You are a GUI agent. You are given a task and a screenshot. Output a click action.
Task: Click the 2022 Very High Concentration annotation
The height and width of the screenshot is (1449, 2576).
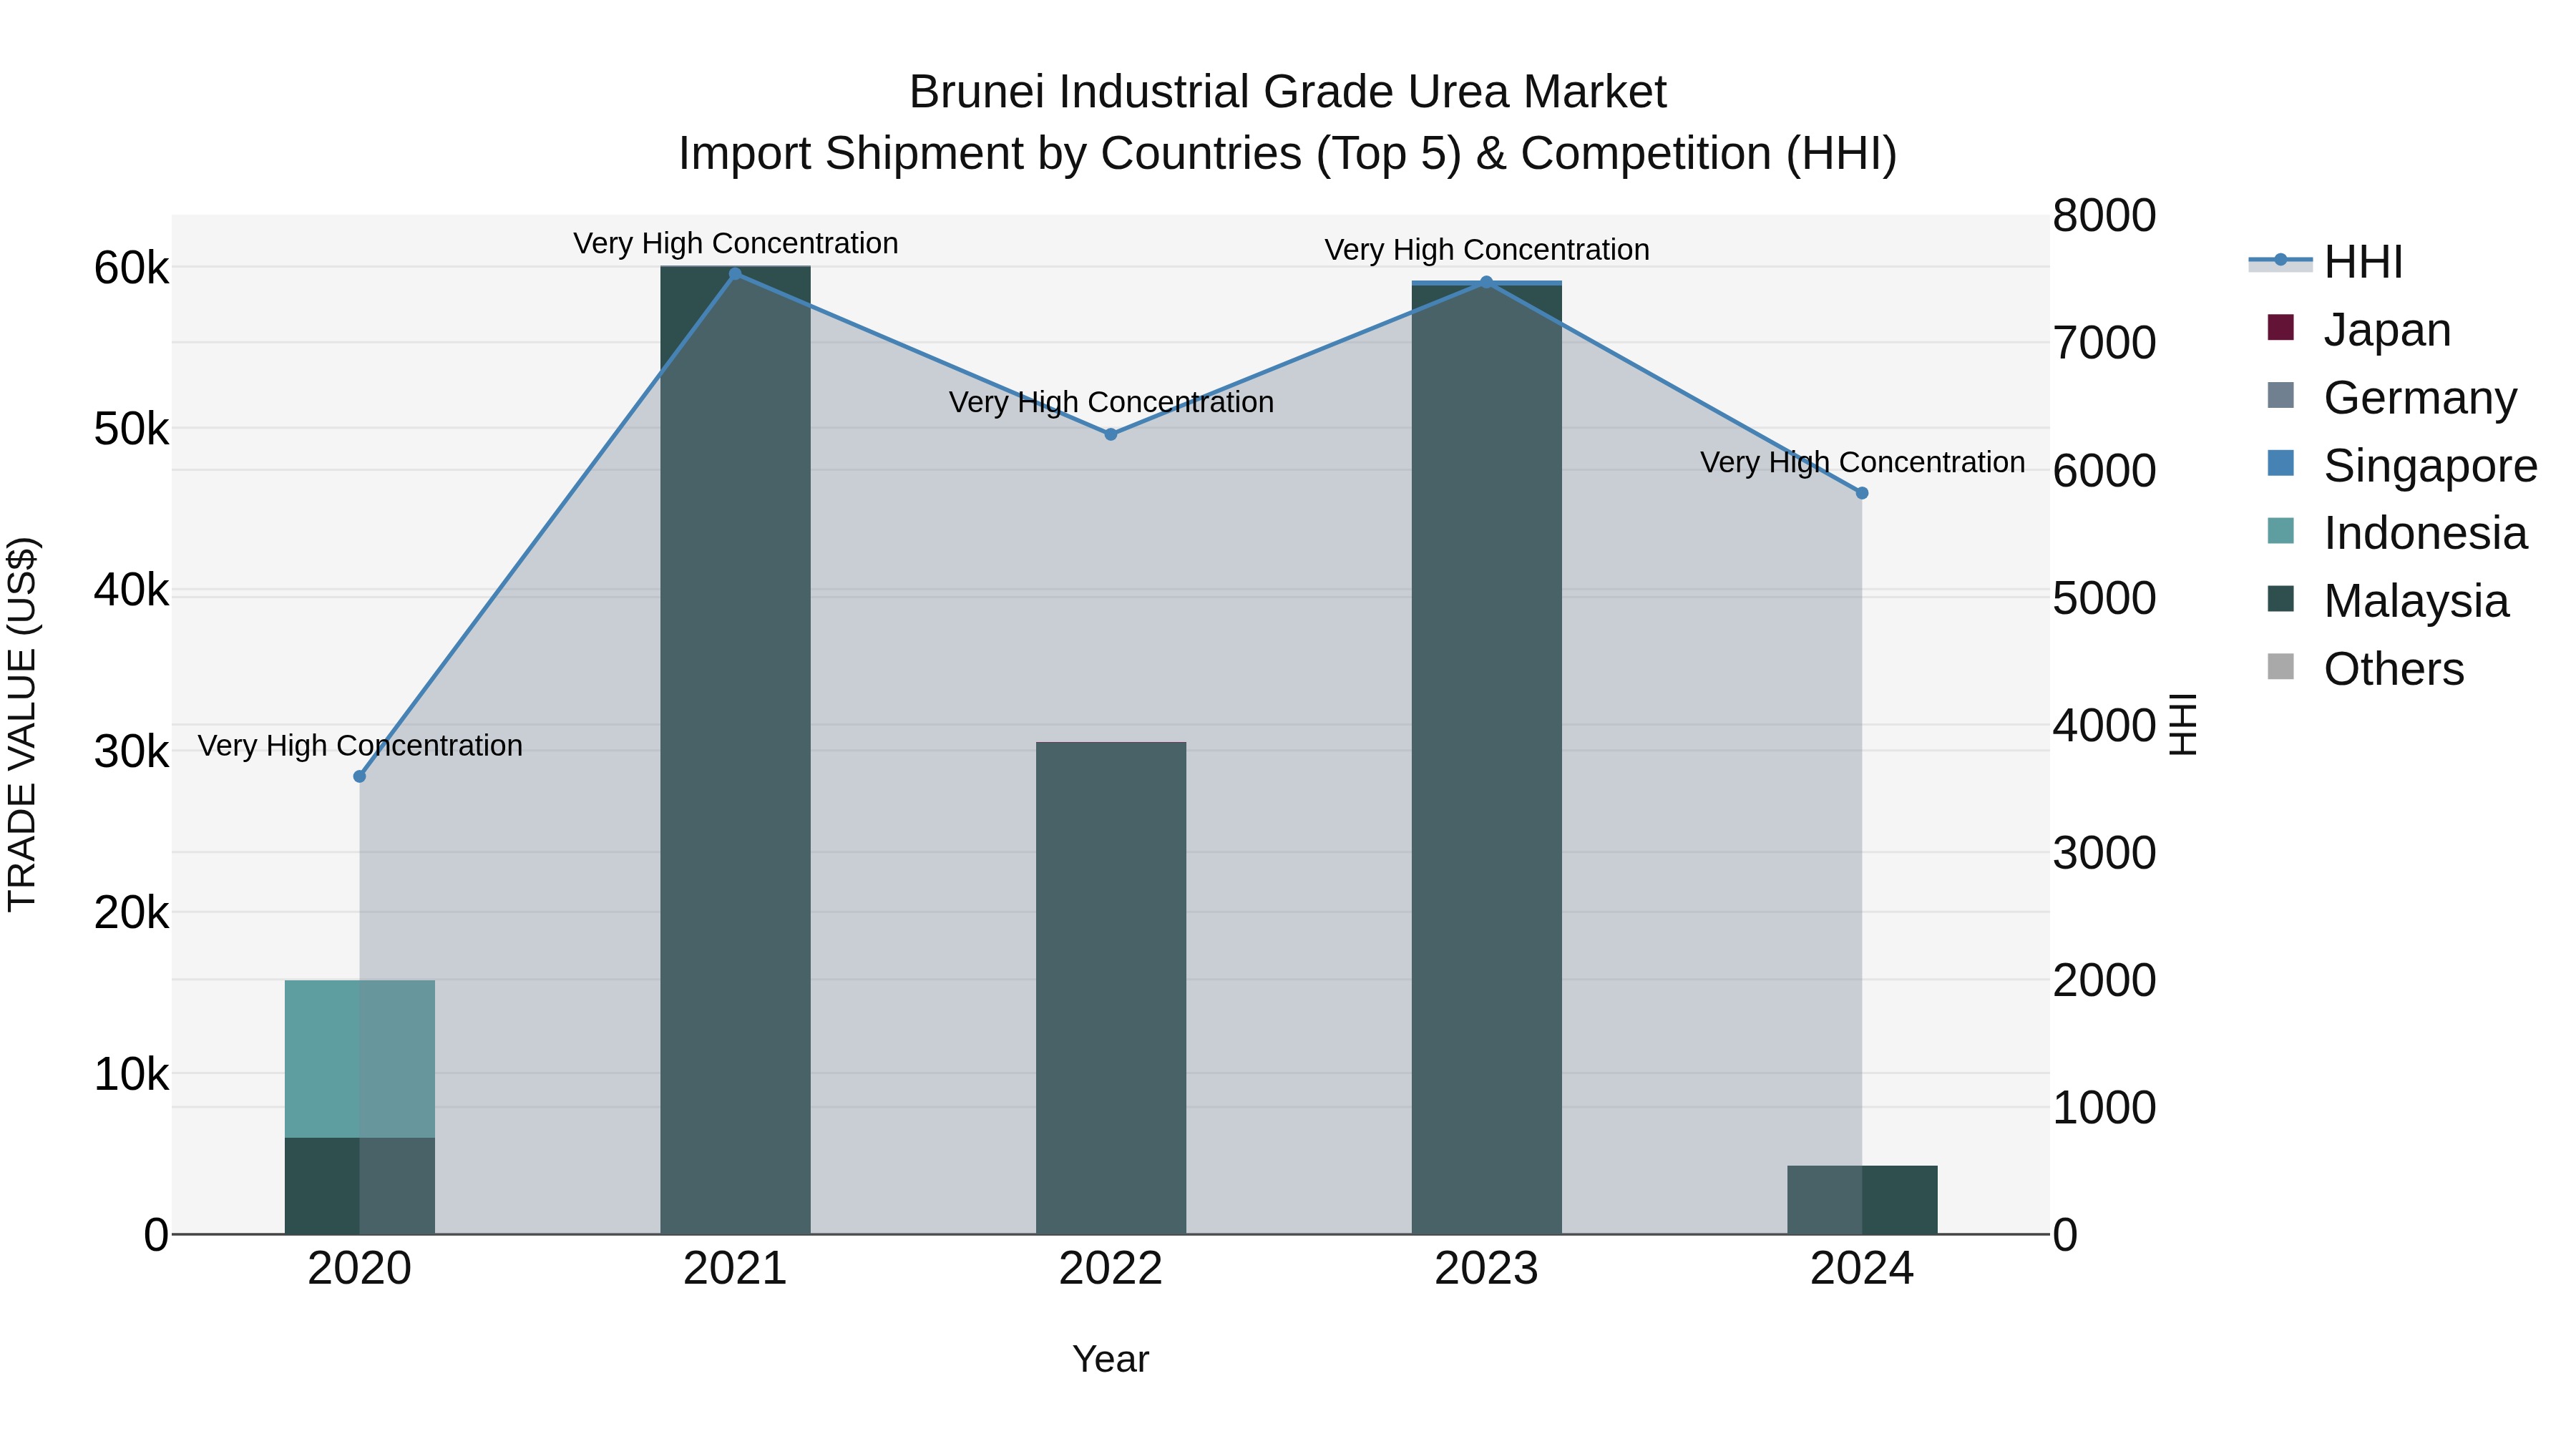tap(1111, 403)
